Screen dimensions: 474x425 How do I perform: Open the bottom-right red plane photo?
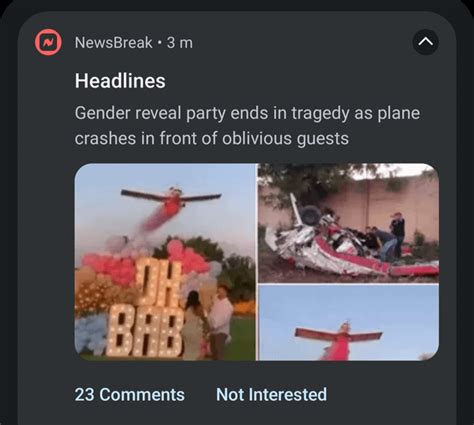tap(349, 323)
